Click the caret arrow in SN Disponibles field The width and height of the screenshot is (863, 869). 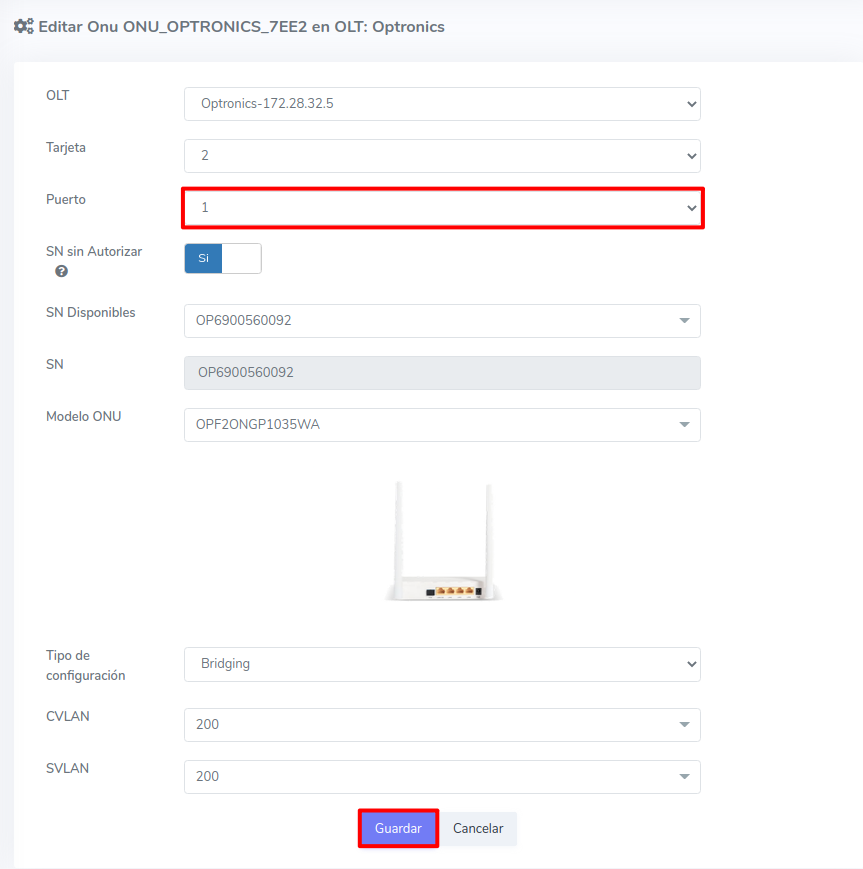pos(684,321)
